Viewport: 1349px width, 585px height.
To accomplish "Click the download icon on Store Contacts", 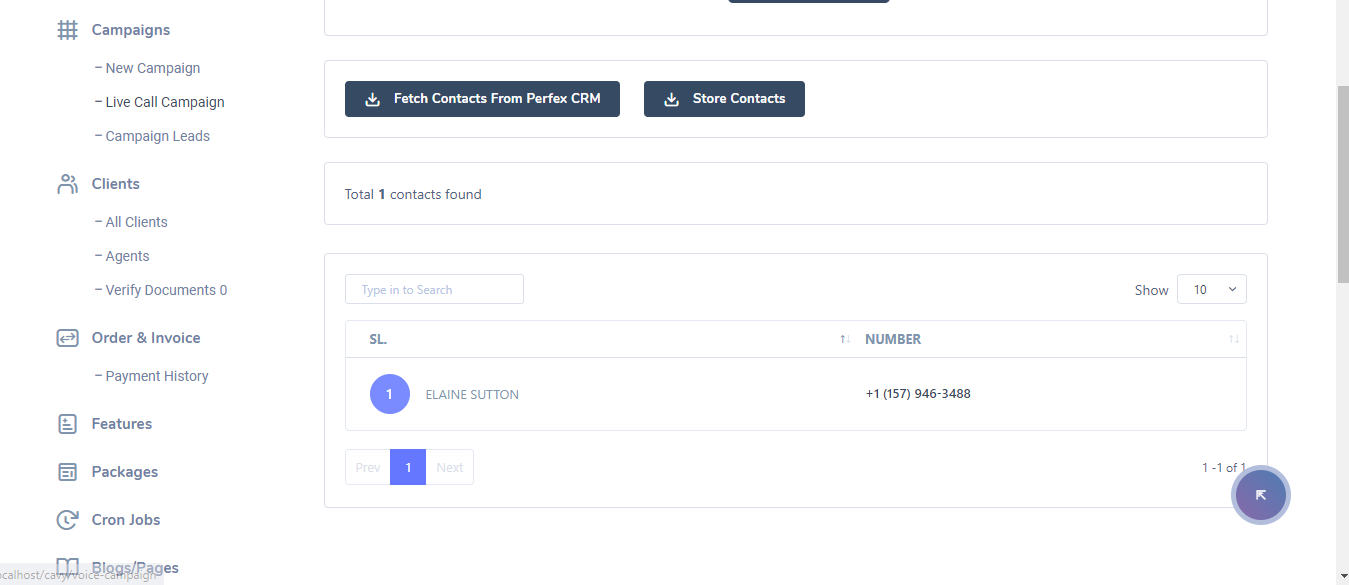I will (670, 98).
